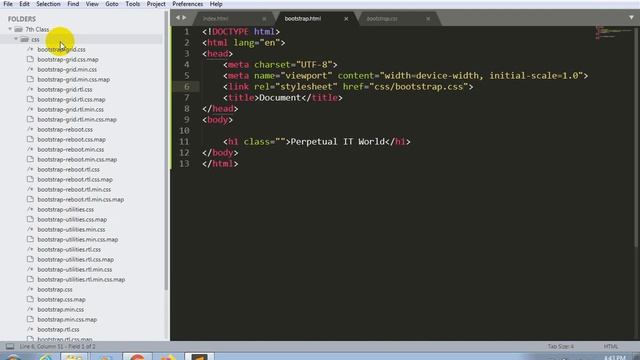Click the 7th Class folder icon
The height and width of the screenshot is (360, 640).
click(x=18, y=29)
